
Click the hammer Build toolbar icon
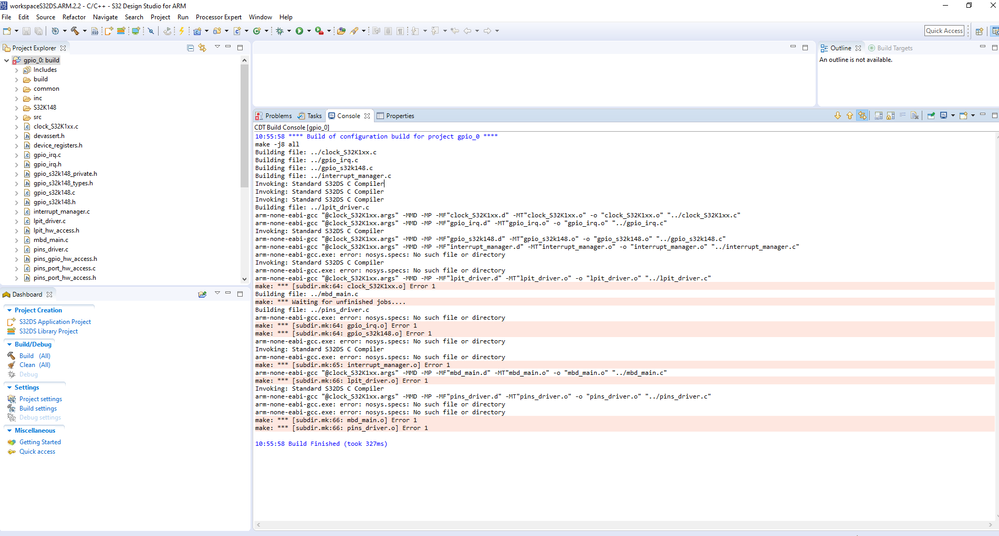(75, 31)
